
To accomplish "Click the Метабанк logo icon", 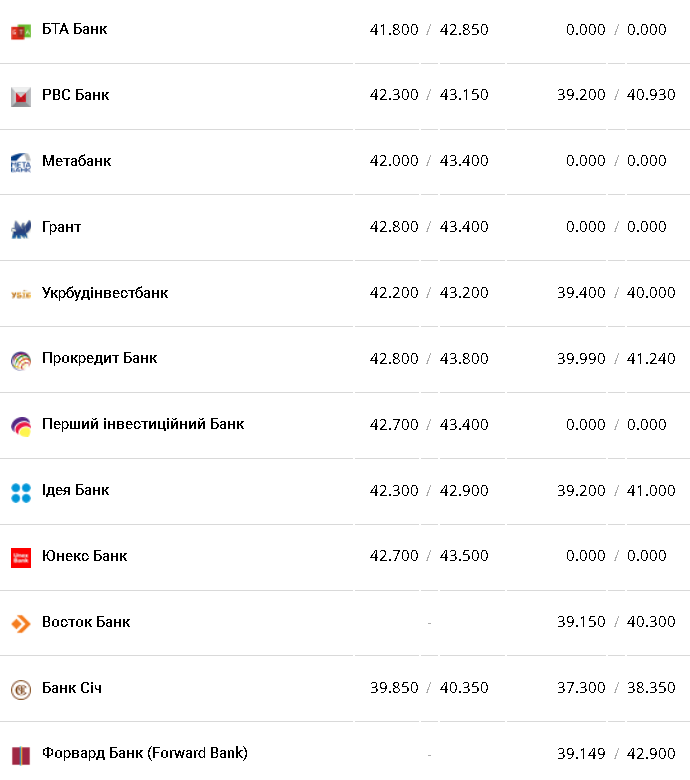I will pyautogui.click(x=21, y=163).
